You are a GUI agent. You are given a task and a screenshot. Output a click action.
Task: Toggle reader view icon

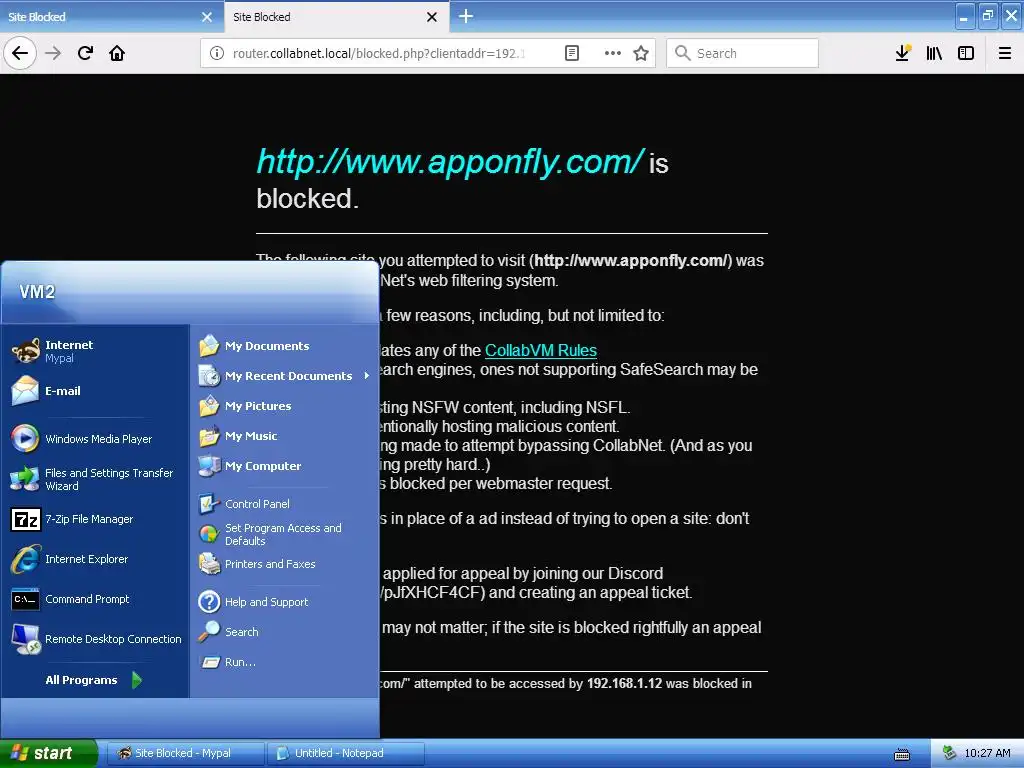tap(571, 53)
